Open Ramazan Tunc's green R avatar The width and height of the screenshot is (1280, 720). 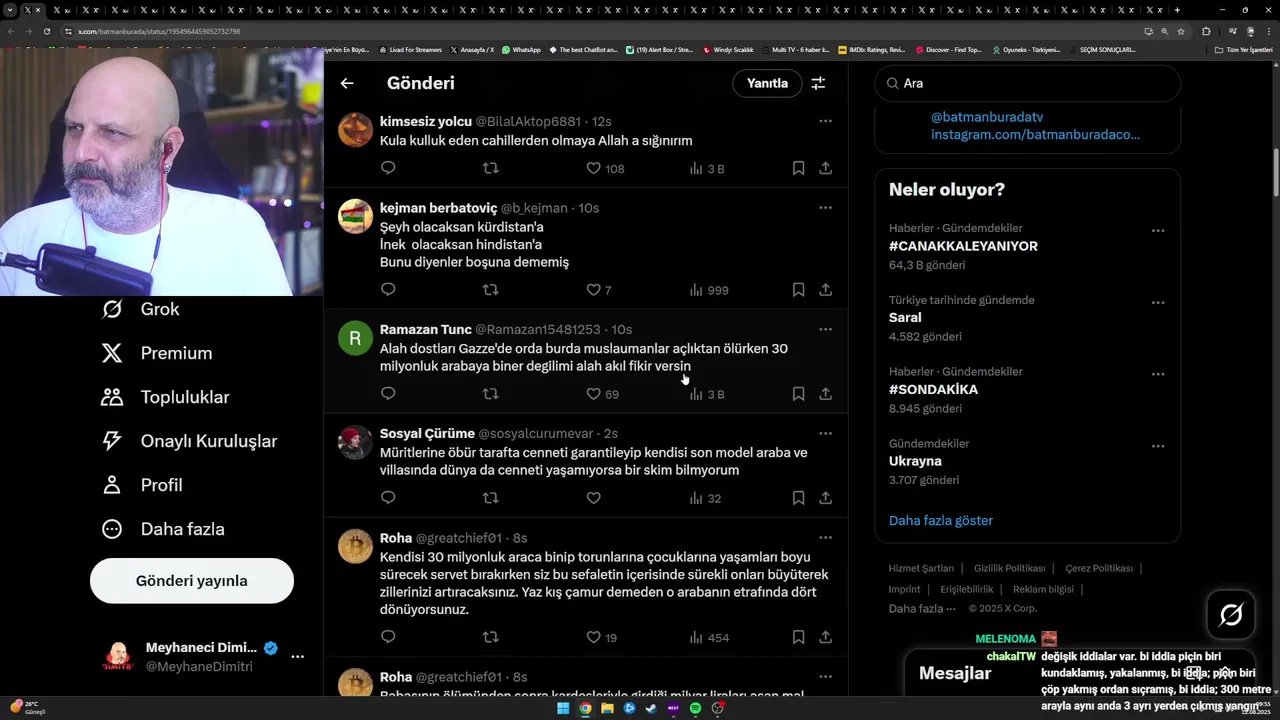tap(355, 337)
